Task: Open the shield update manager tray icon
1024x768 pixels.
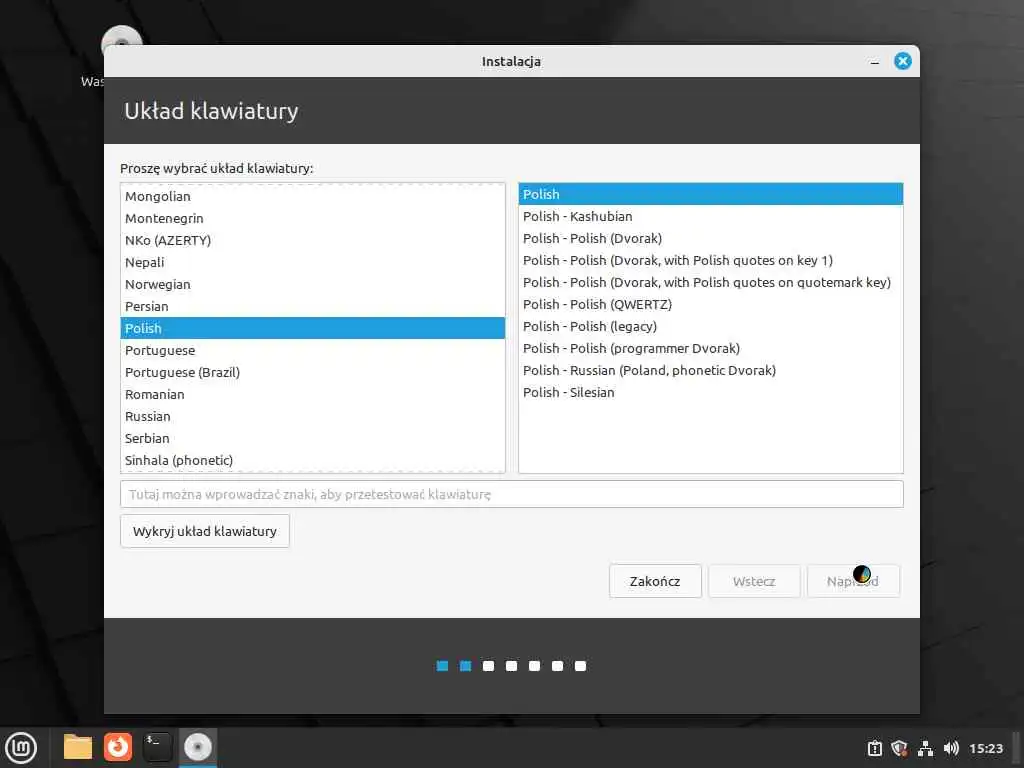Action: click(x=899, y=748)
